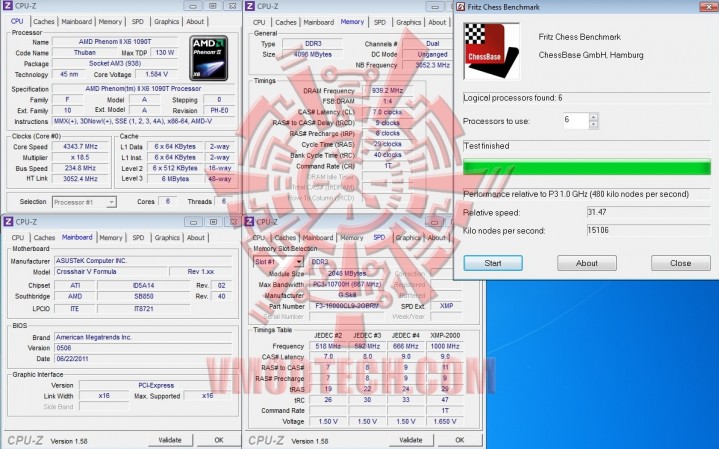
Task: Click the green benchmark progress bar
Action: pyautogui.click(x=587, y=166)
